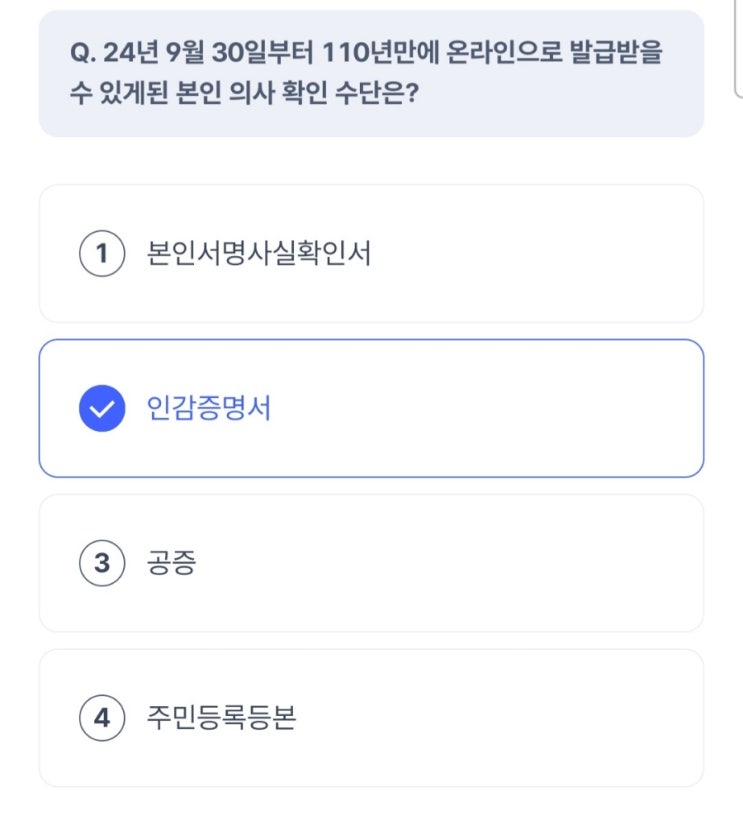This screenshot has width=743, height=815.
Task: Click the 'Q.' prefix of the question
Action: 83,53
